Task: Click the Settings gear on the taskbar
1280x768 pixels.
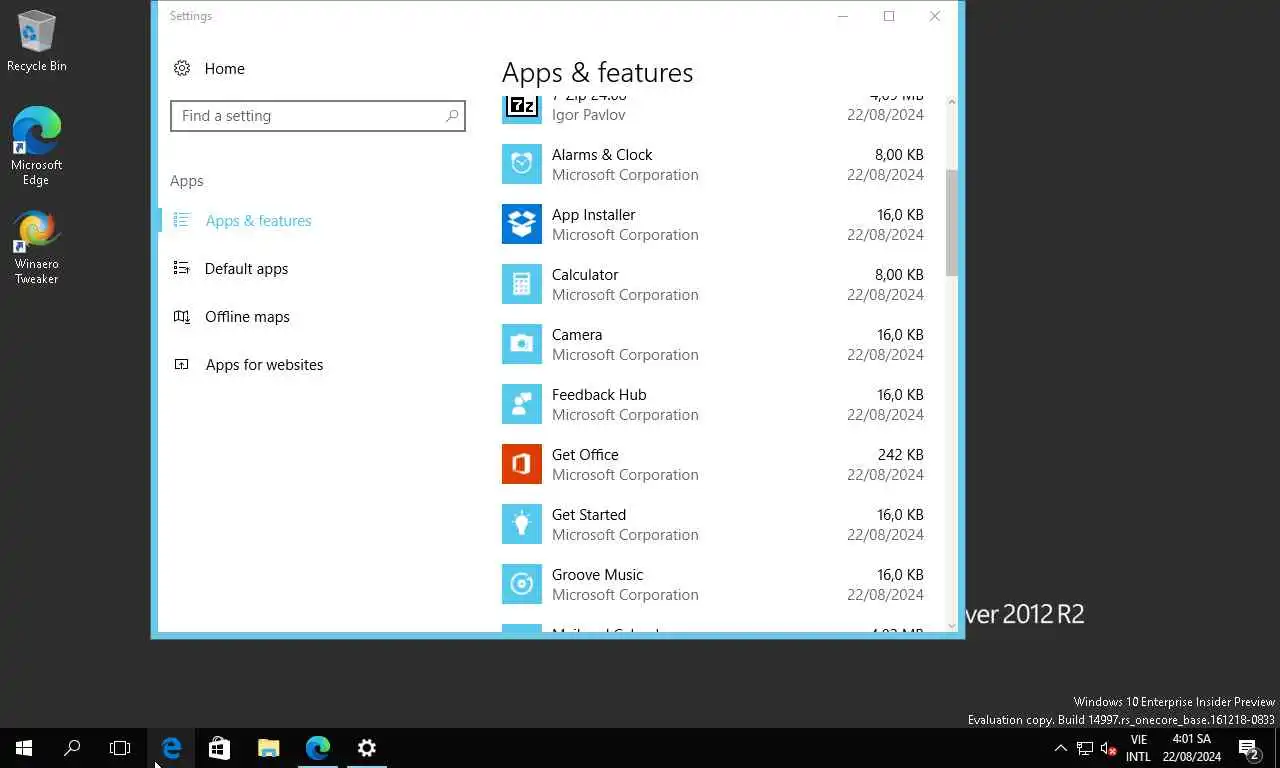Action: (367, 748)
